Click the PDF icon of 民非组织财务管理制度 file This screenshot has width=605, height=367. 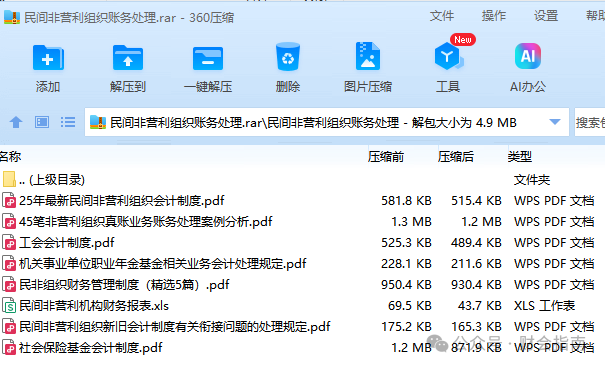(x=9, y=285)
